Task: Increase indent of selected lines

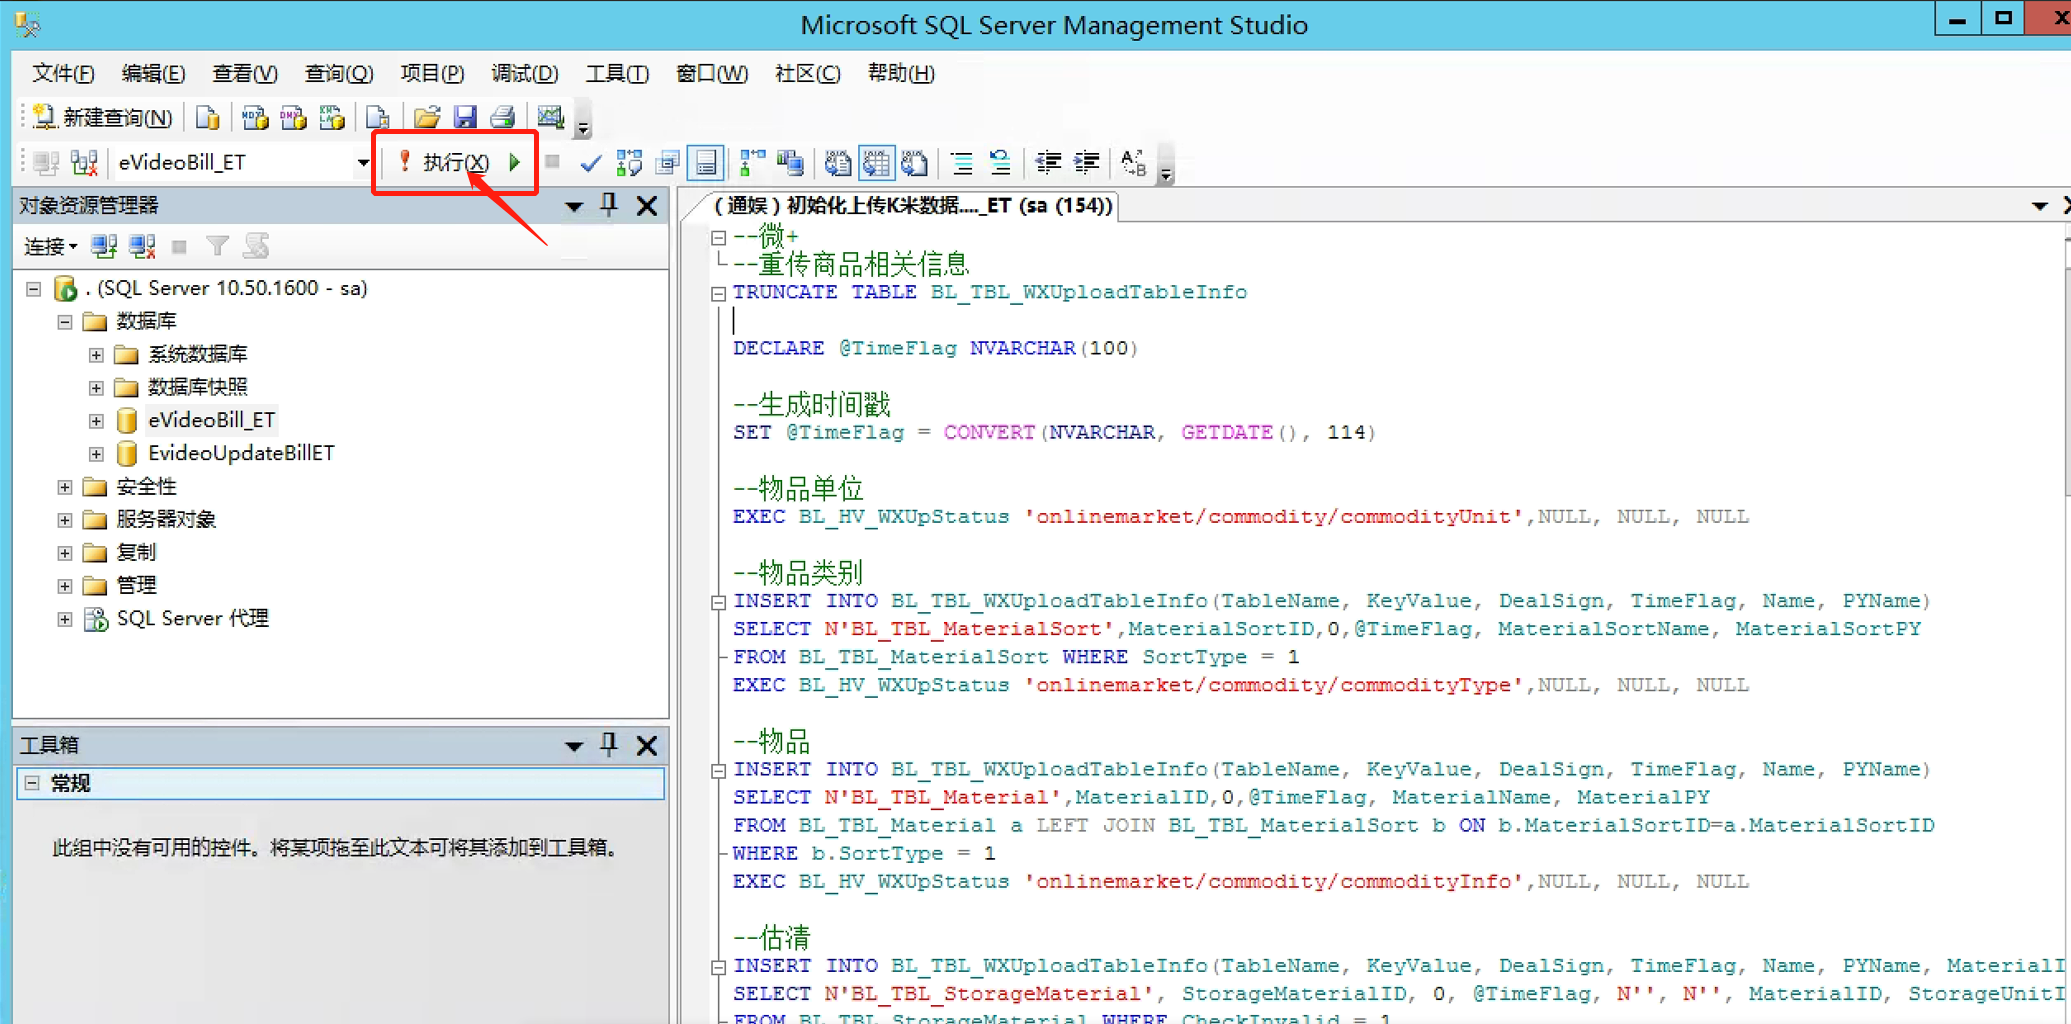Action: point(1086,162)
